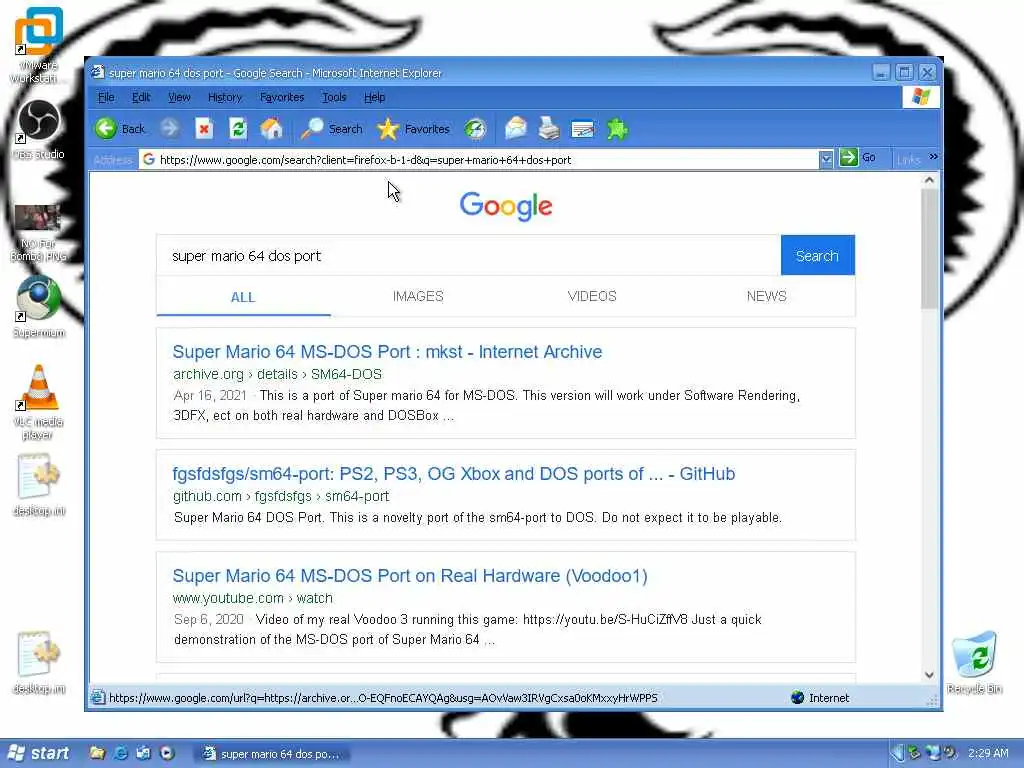The image size is (1024, 768).
Task: Select the ALL results tab
Action: coord(243,297)
